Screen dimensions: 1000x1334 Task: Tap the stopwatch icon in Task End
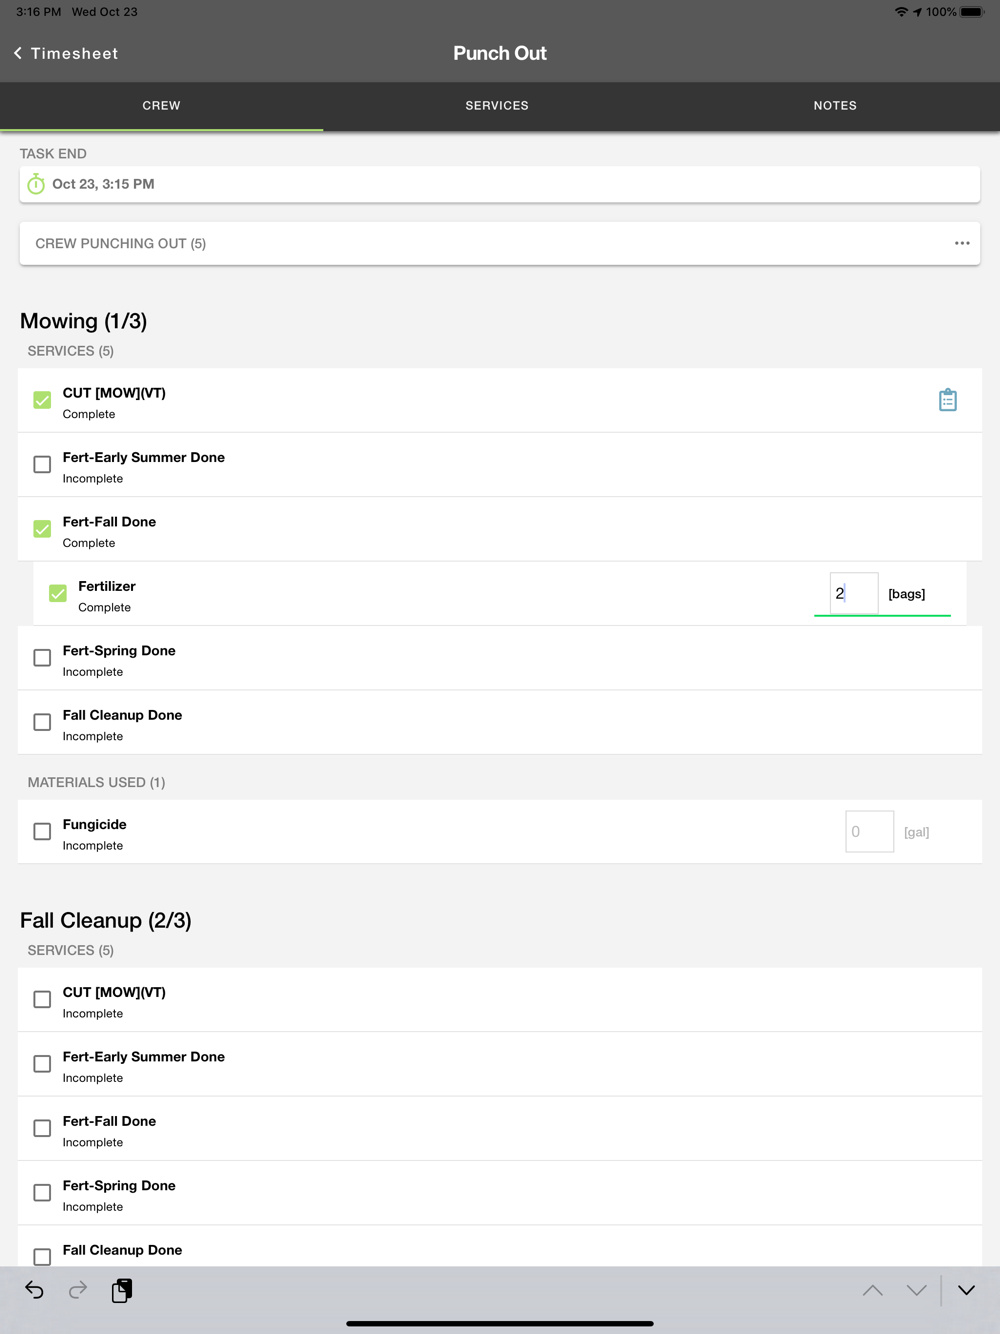pyautogui.click(x=36, y=184)
